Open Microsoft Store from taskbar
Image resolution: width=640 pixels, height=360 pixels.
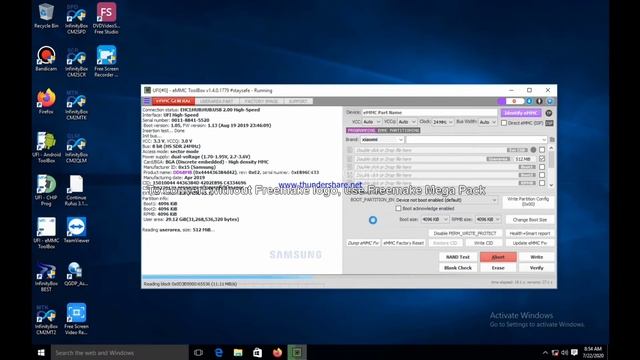[x=258, y=352]
